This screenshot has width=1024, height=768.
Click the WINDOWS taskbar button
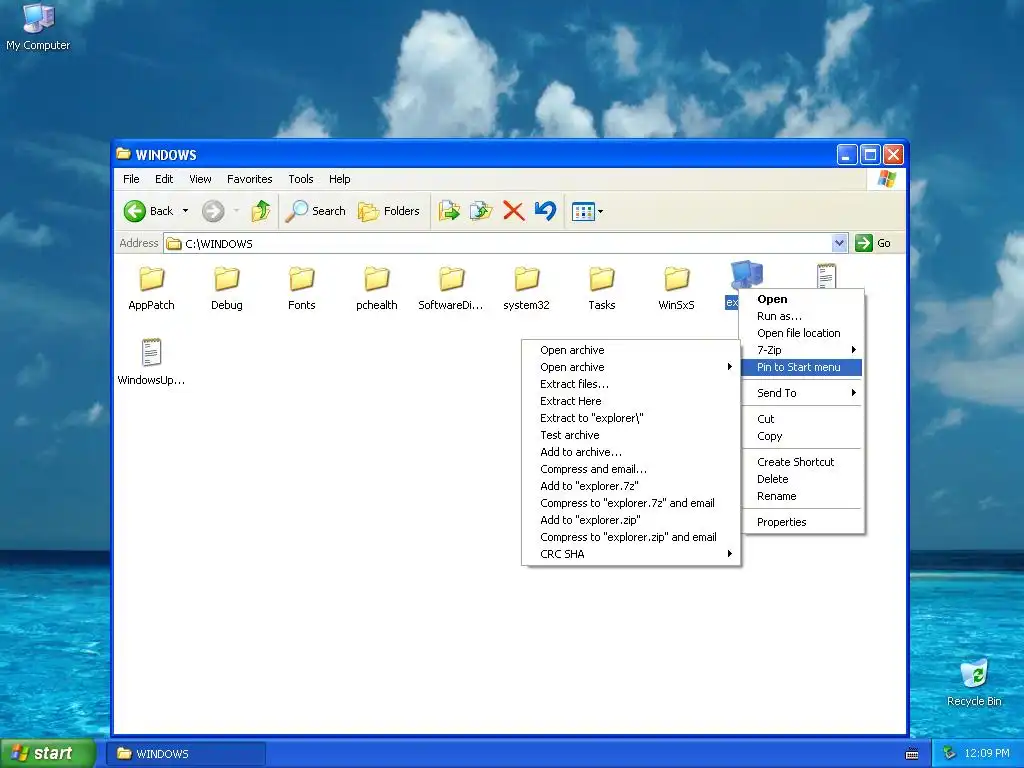coord(186,754)
